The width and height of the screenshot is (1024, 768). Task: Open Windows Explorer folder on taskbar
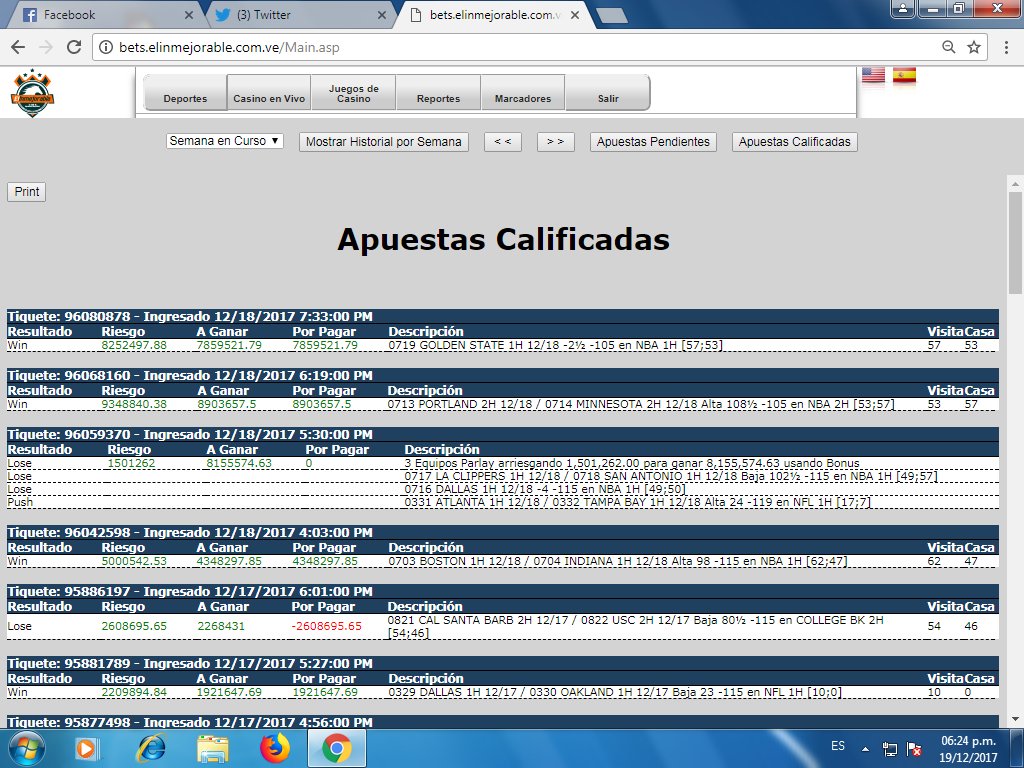pyautogui.click(x=213, y=748)
